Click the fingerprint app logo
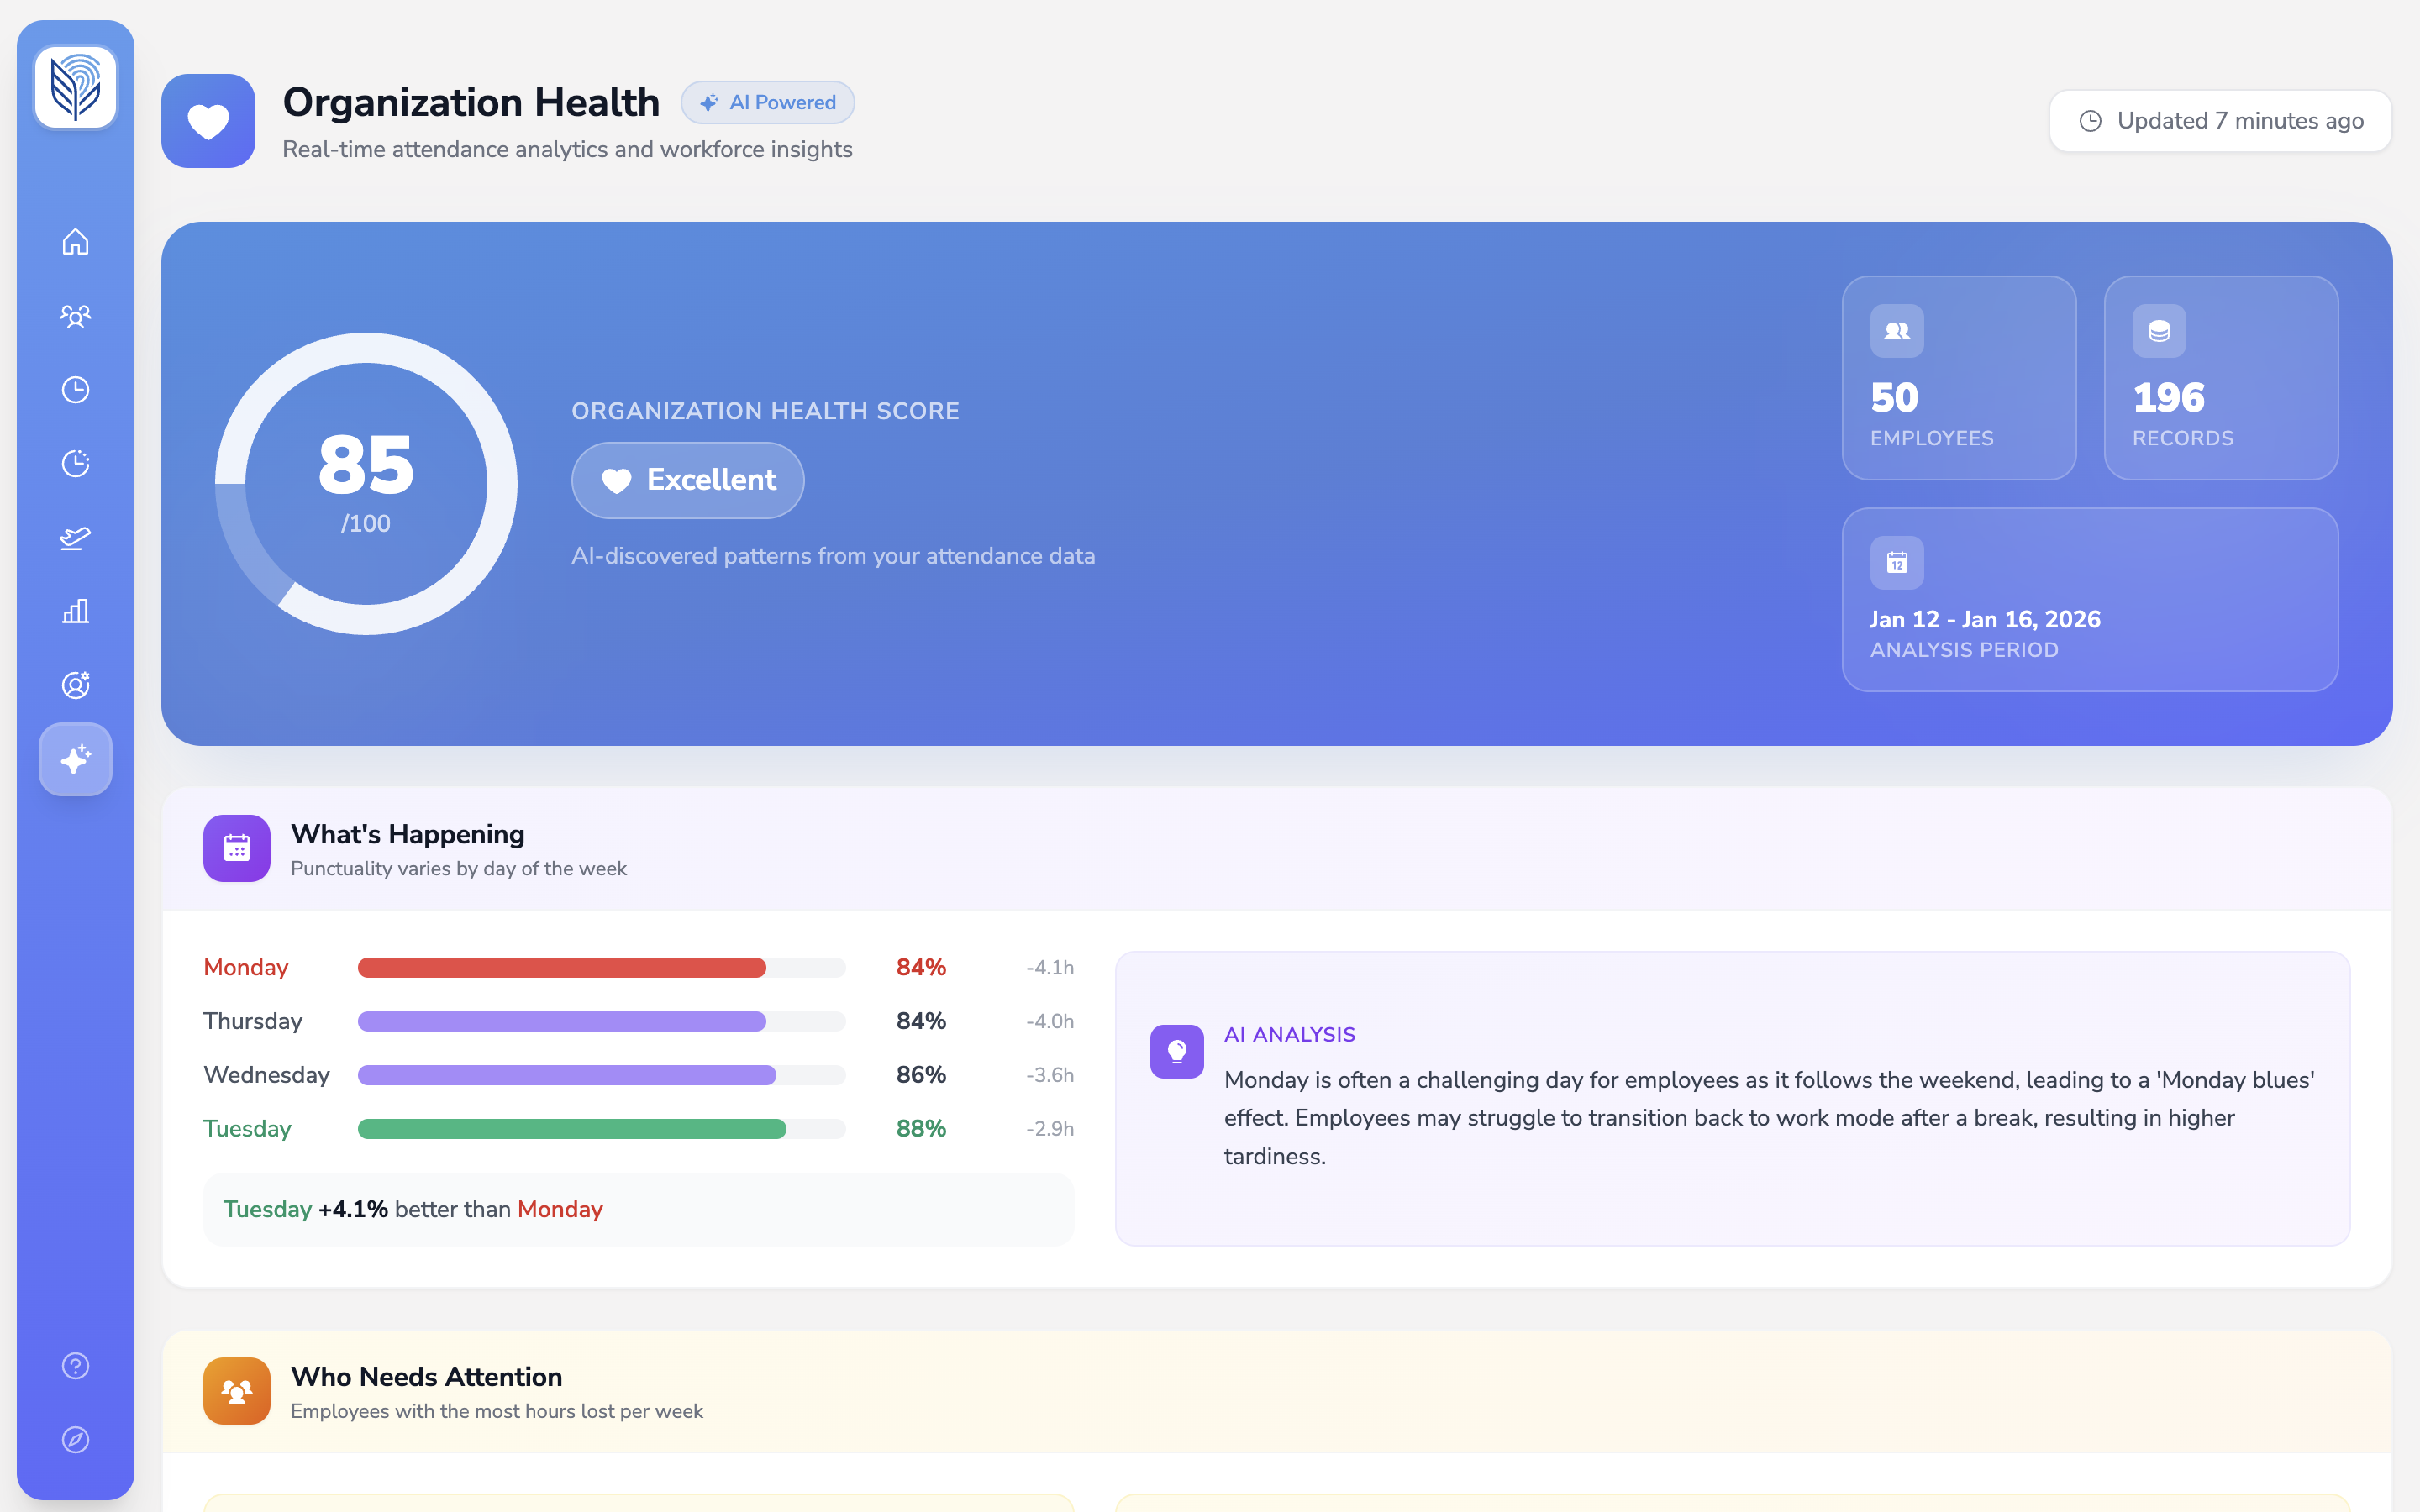2420x1512 pixels. 76,87
